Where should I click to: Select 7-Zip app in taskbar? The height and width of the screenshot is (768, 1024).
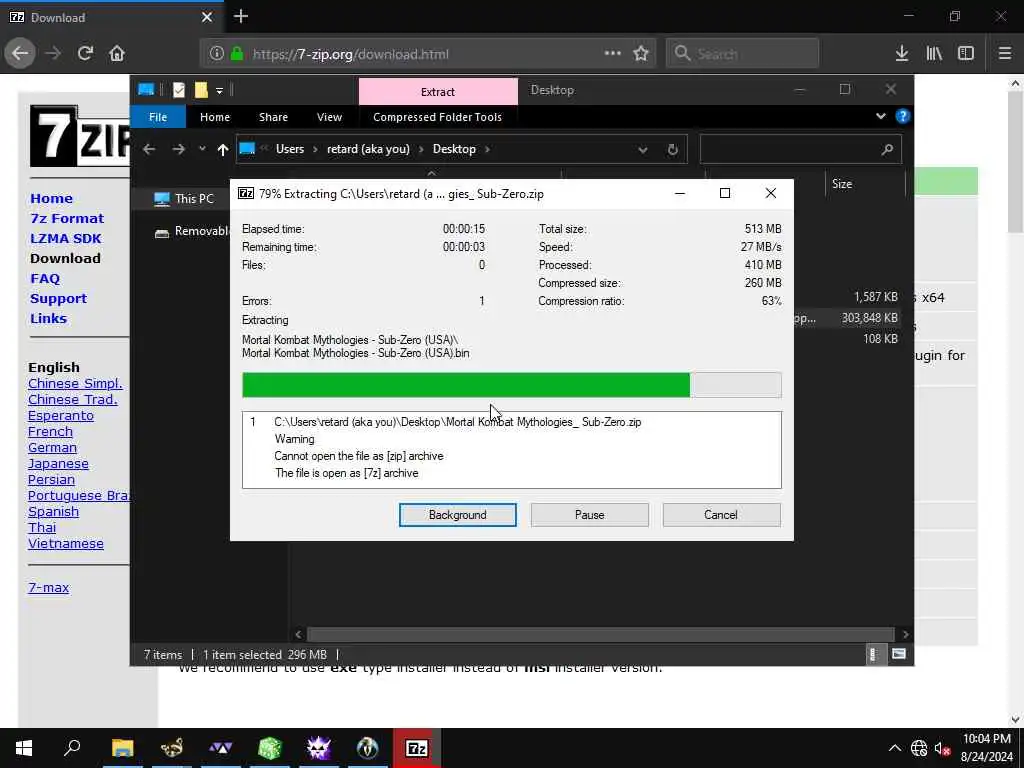click(417, 748)
